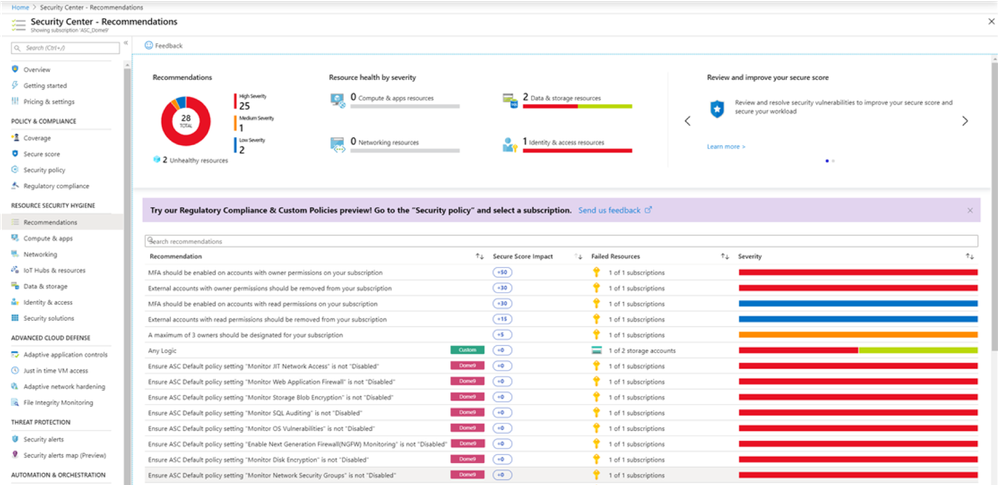Open Pricing & settings menu item
The width and height of the screenshot is (998, 485).
click(x=49, y=101)
